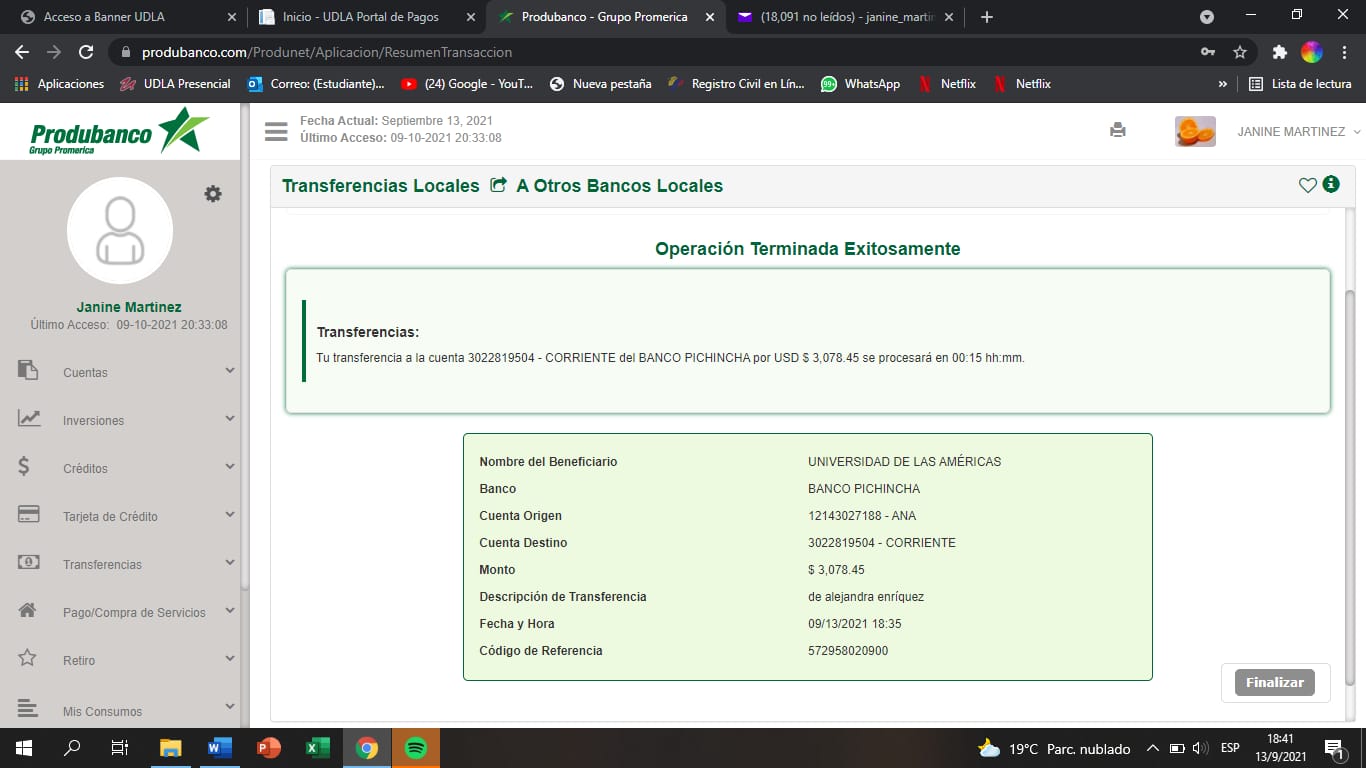Open the JANINE MARTINEZ user dropdown
The height and width of the screenshot is (768, 1366).
click(x=1298, y=132)
